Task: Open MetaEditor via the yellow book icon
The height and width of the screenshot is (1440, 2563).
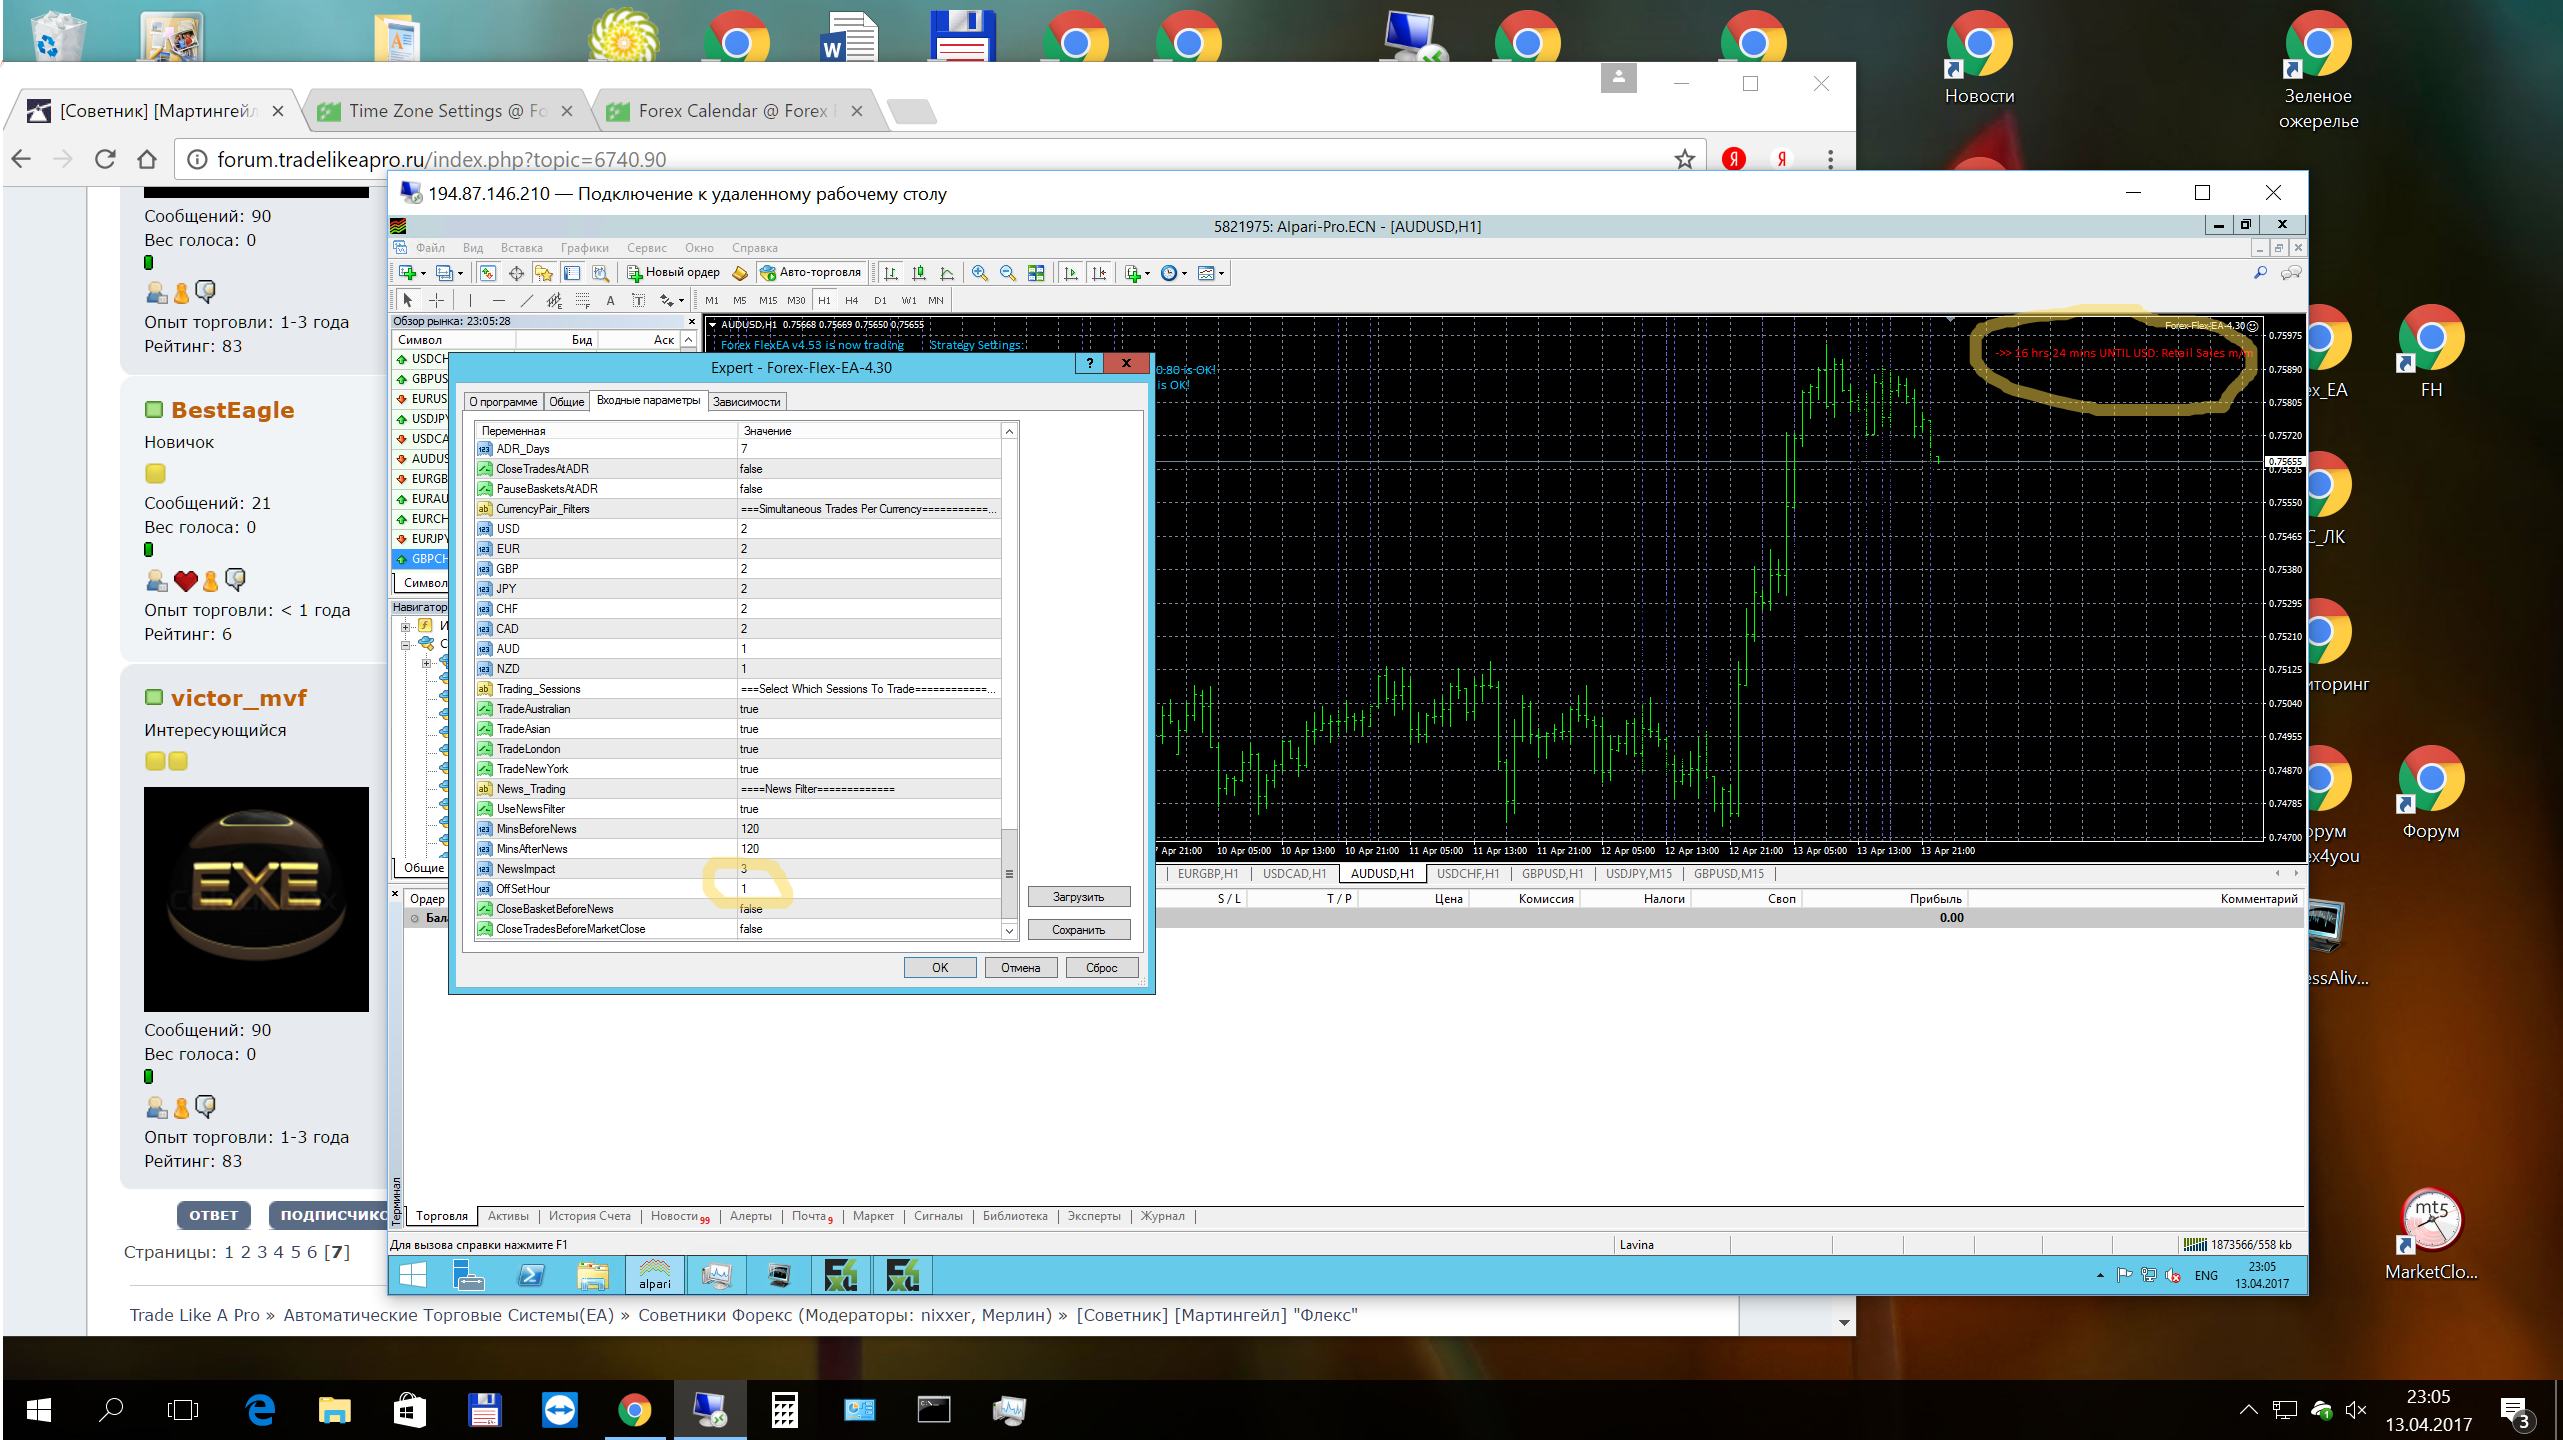Action: pyautogui.click(x=740, y=273)
